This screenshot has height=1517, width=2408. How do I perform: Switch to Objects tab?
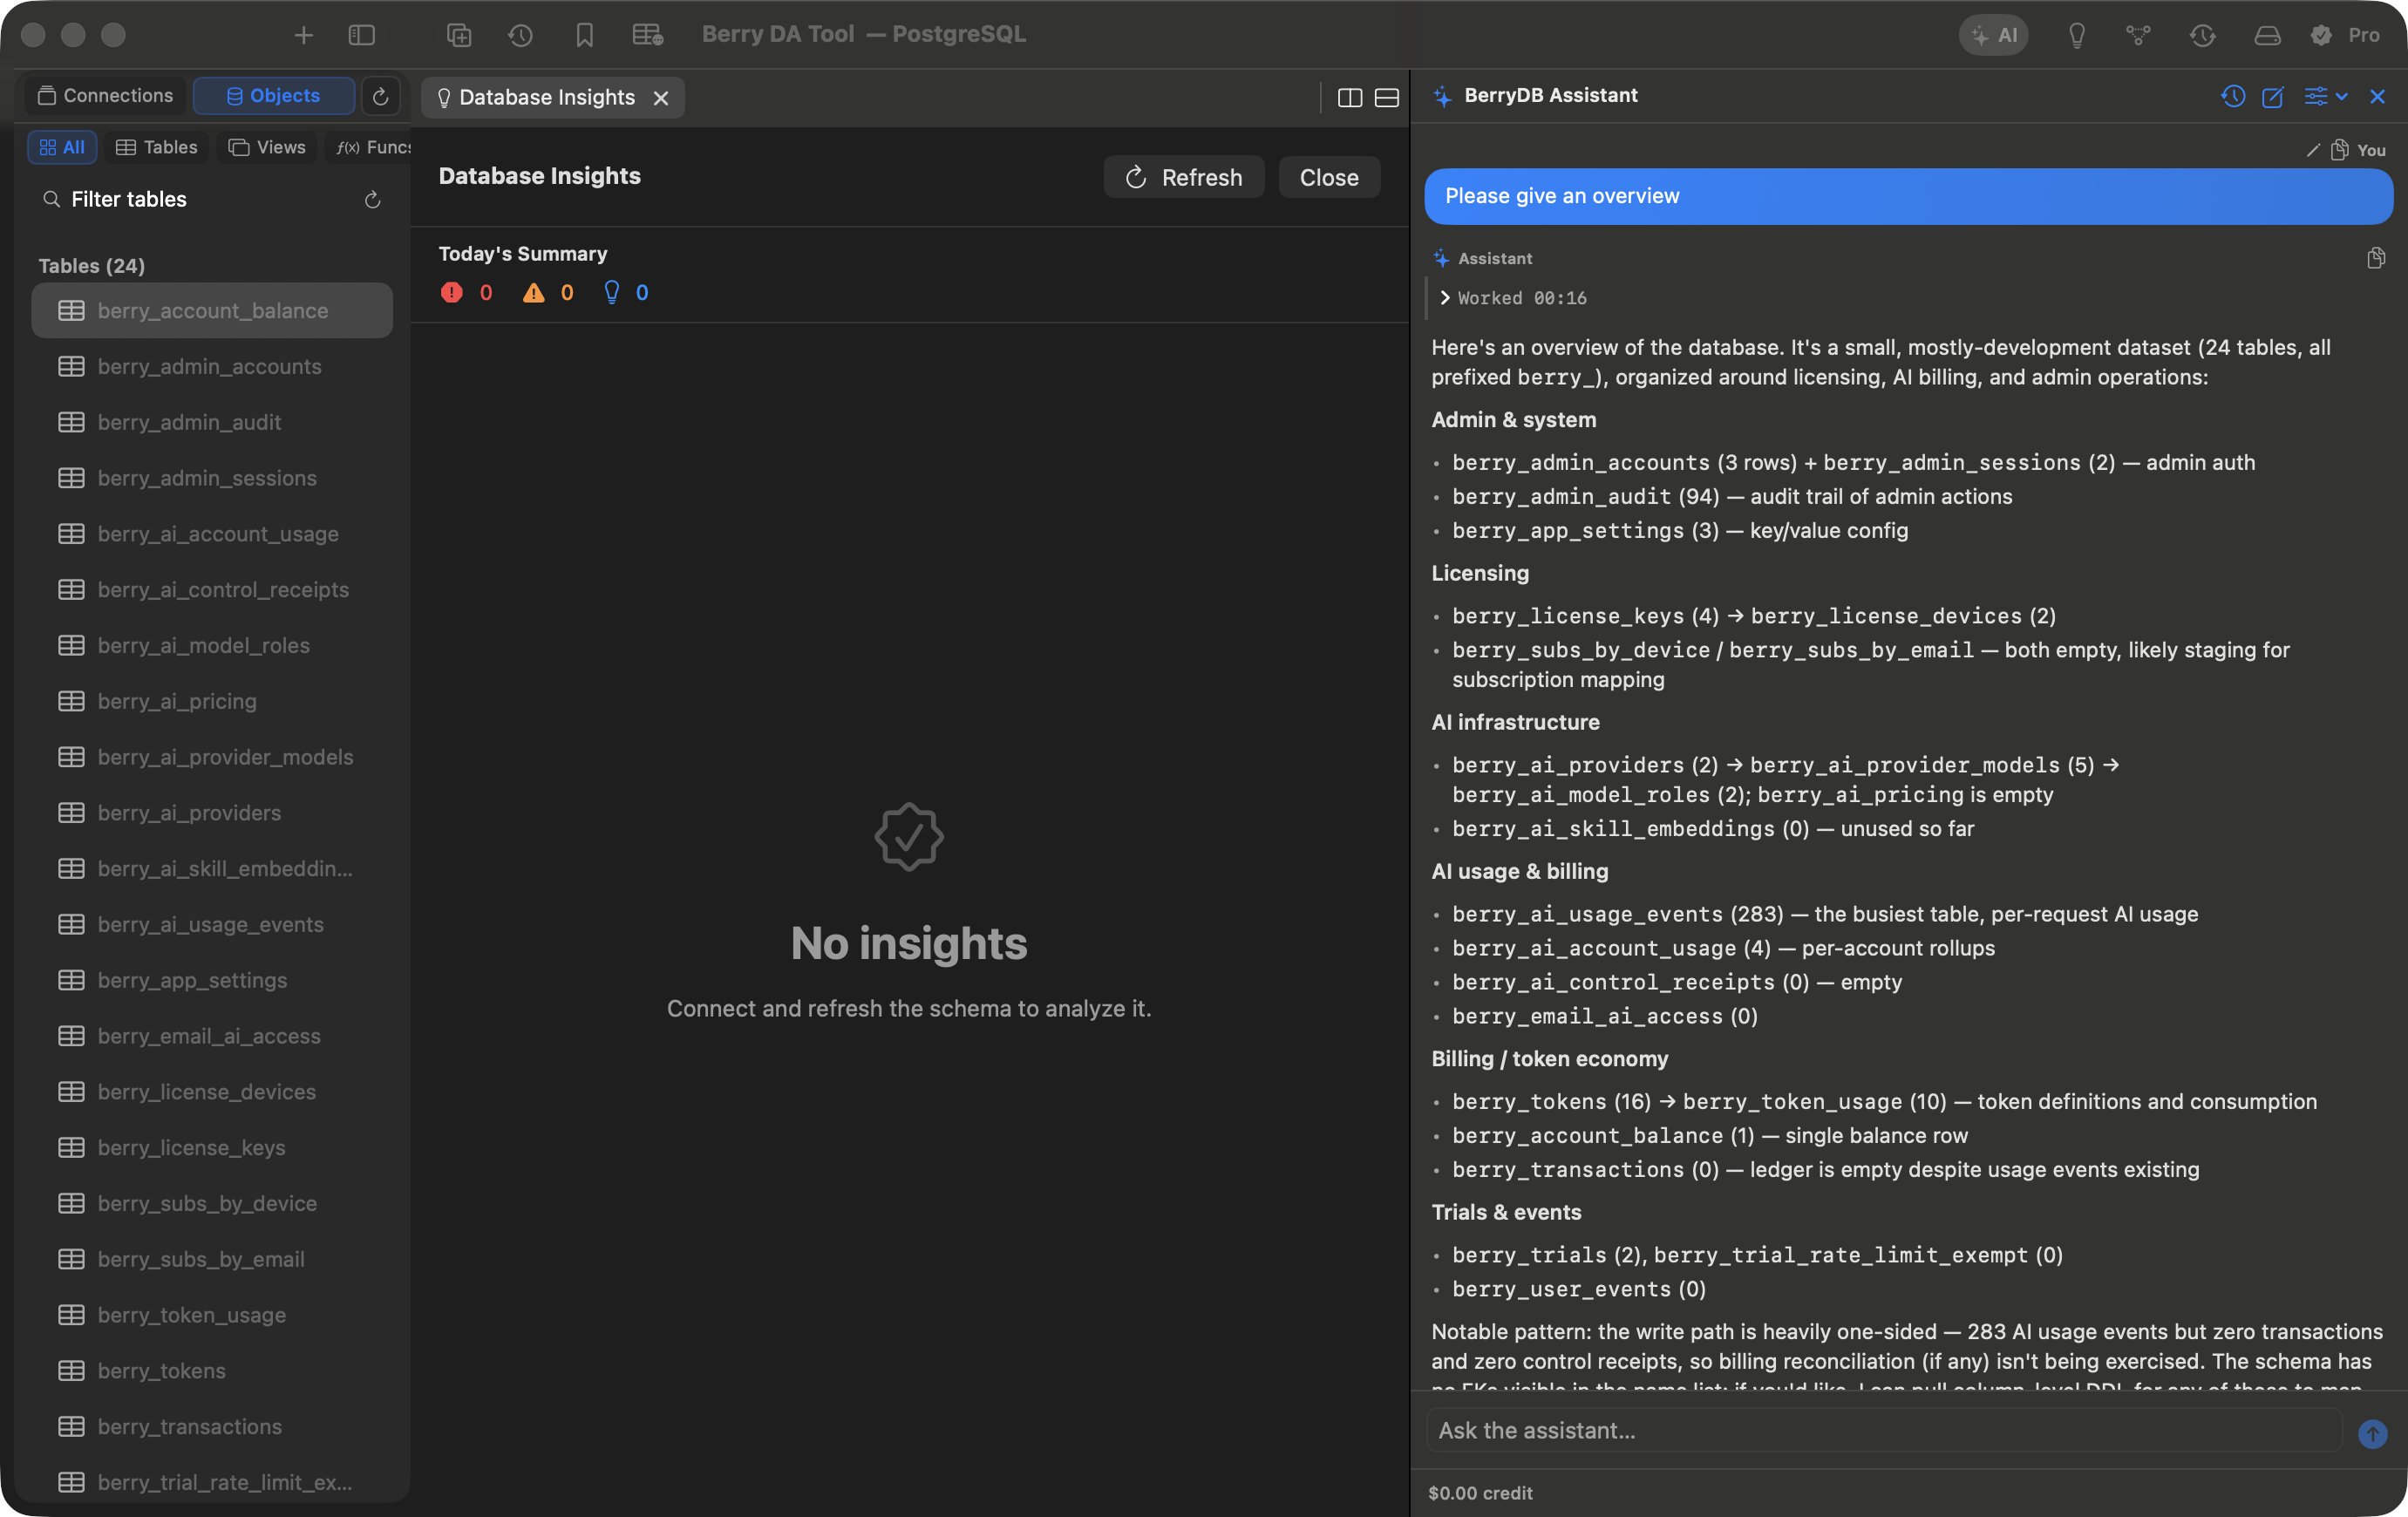pos(273,96)
